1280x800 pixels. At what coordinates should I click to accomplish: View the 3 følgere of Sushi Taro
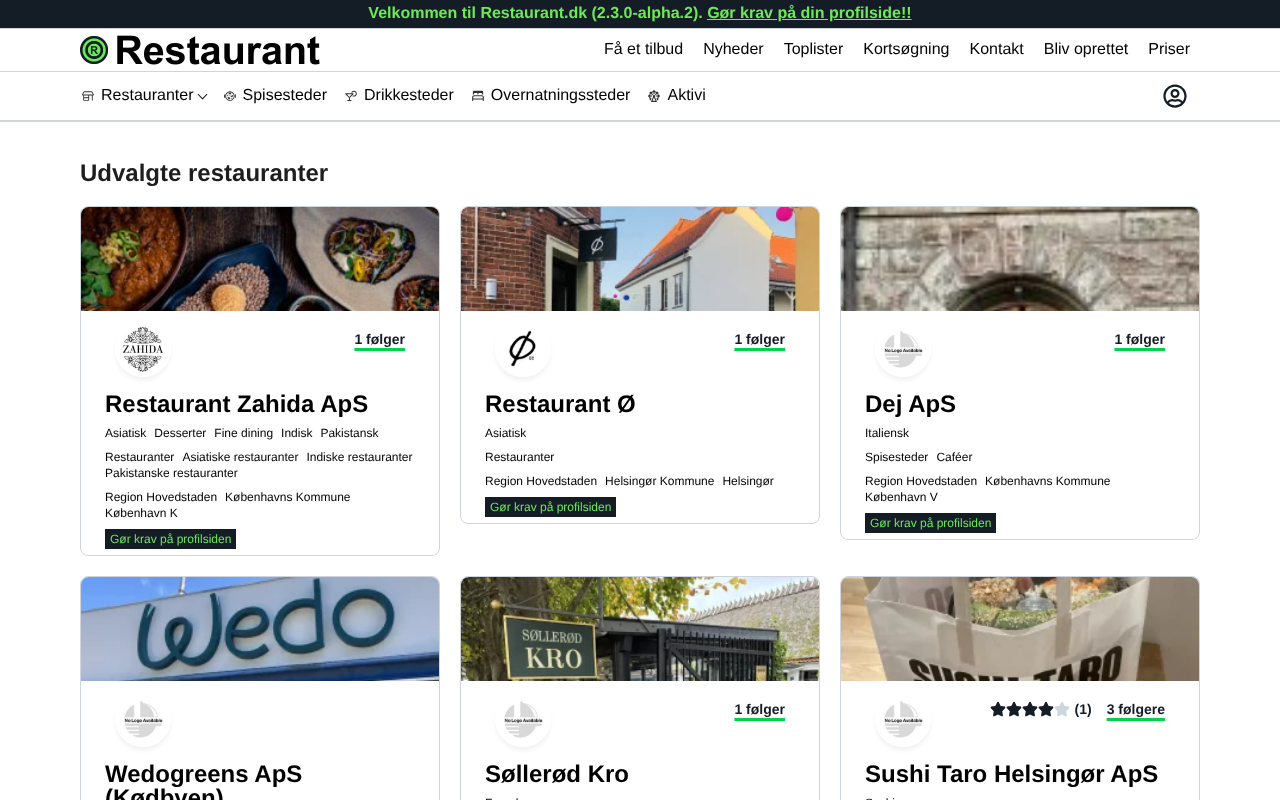(x=1135, y=710)
